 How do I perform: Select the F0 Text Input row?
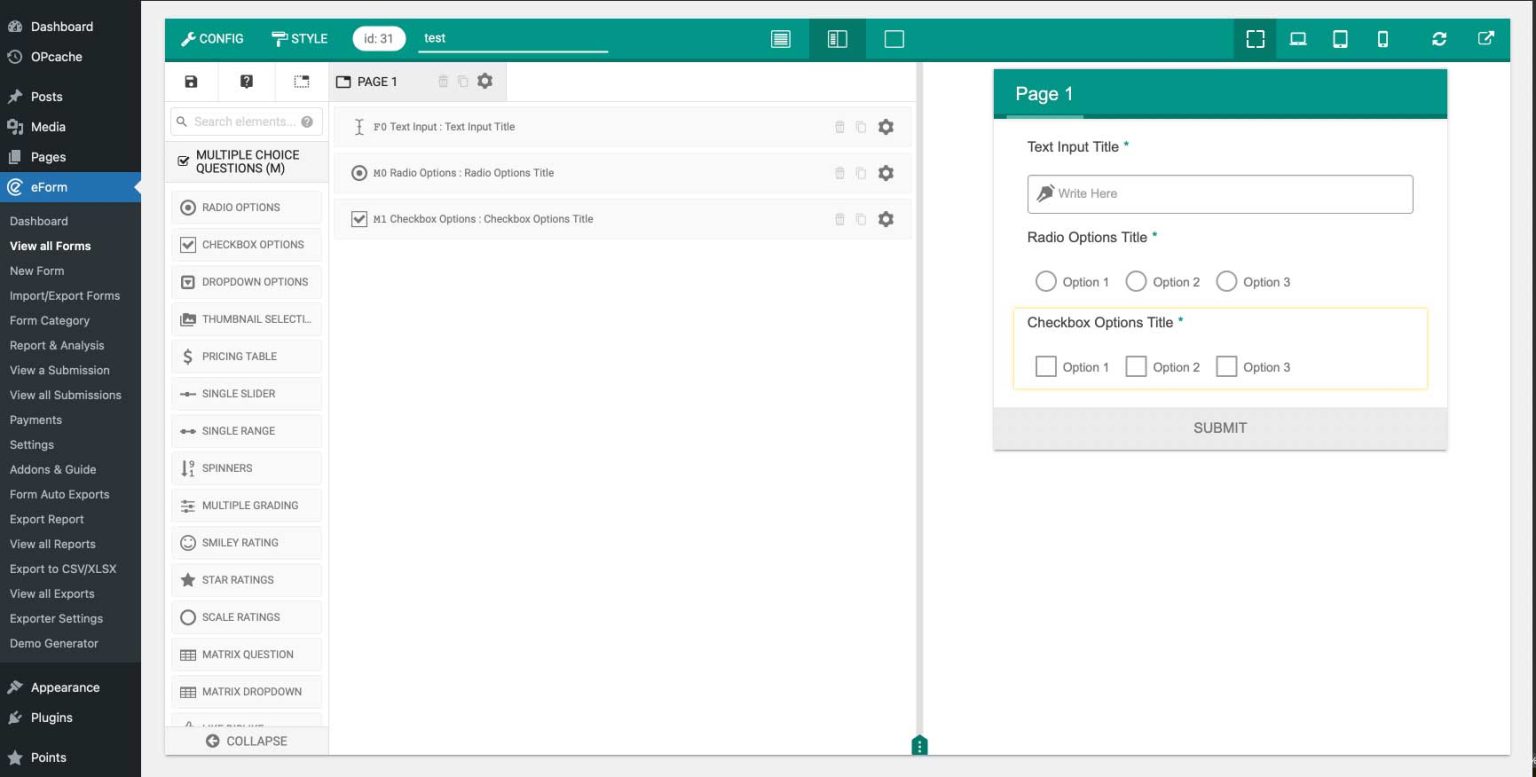[x=622, y=127]
